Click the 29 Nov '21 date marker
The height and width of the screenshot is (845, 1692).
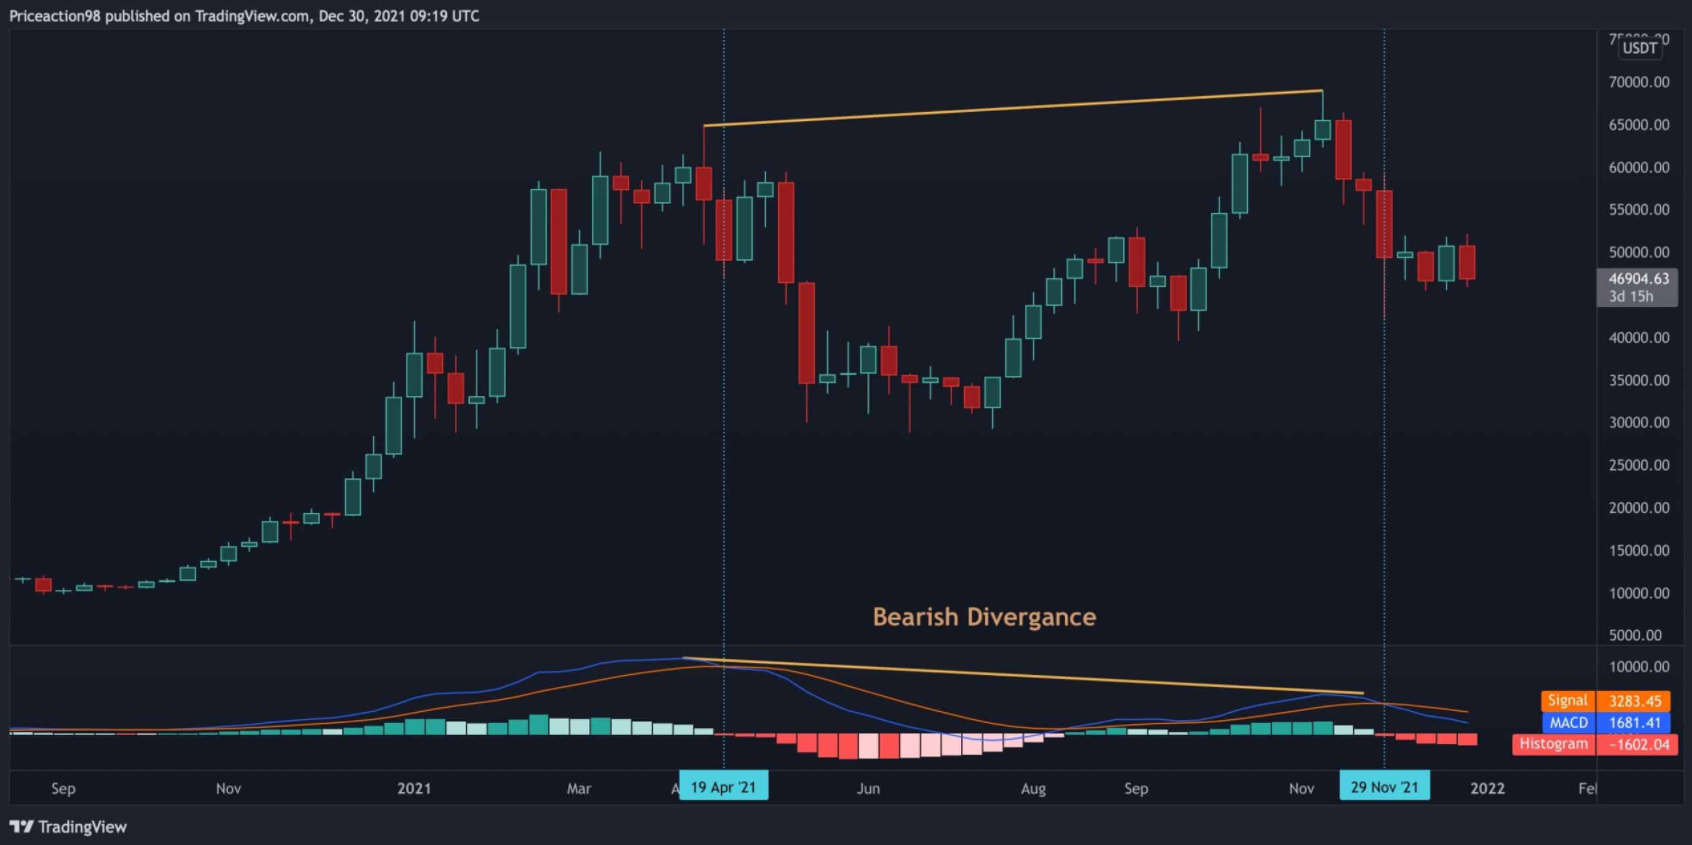click(1384, 787)
